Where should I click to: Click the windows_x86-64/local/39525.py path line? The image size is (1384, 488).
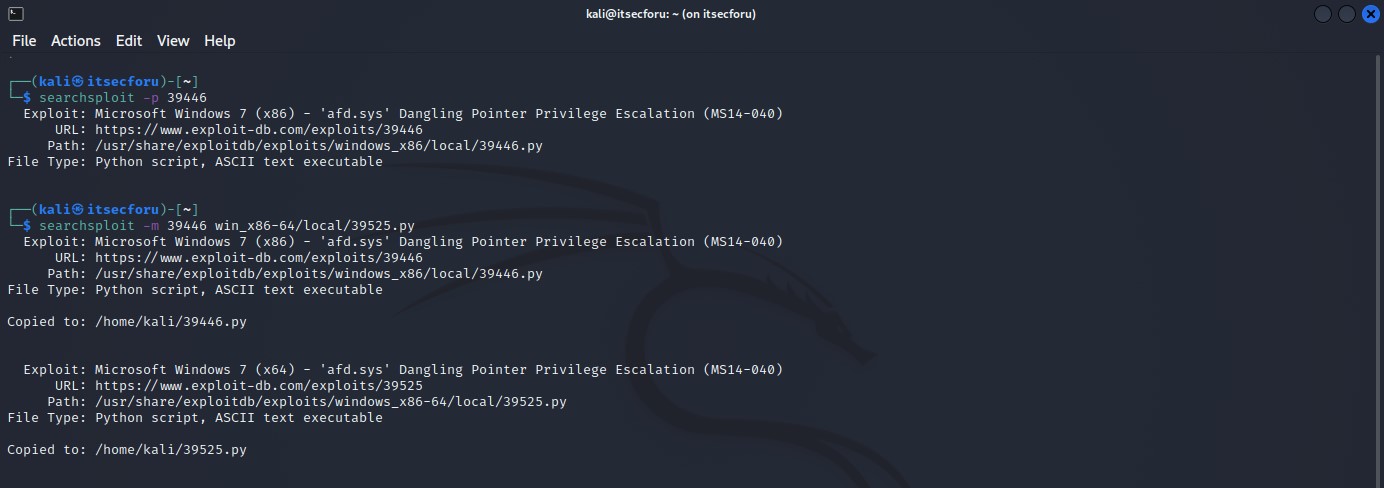point(331,402)
